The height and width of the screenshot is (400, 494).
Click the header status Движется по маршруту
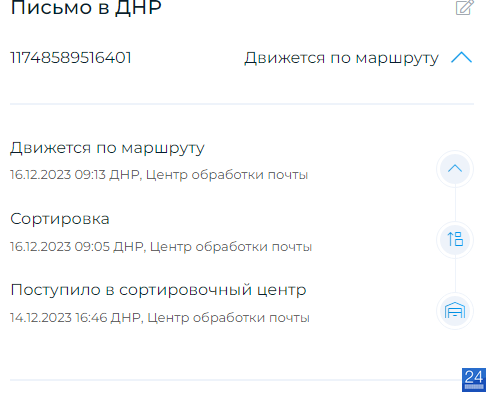point(341,59)
